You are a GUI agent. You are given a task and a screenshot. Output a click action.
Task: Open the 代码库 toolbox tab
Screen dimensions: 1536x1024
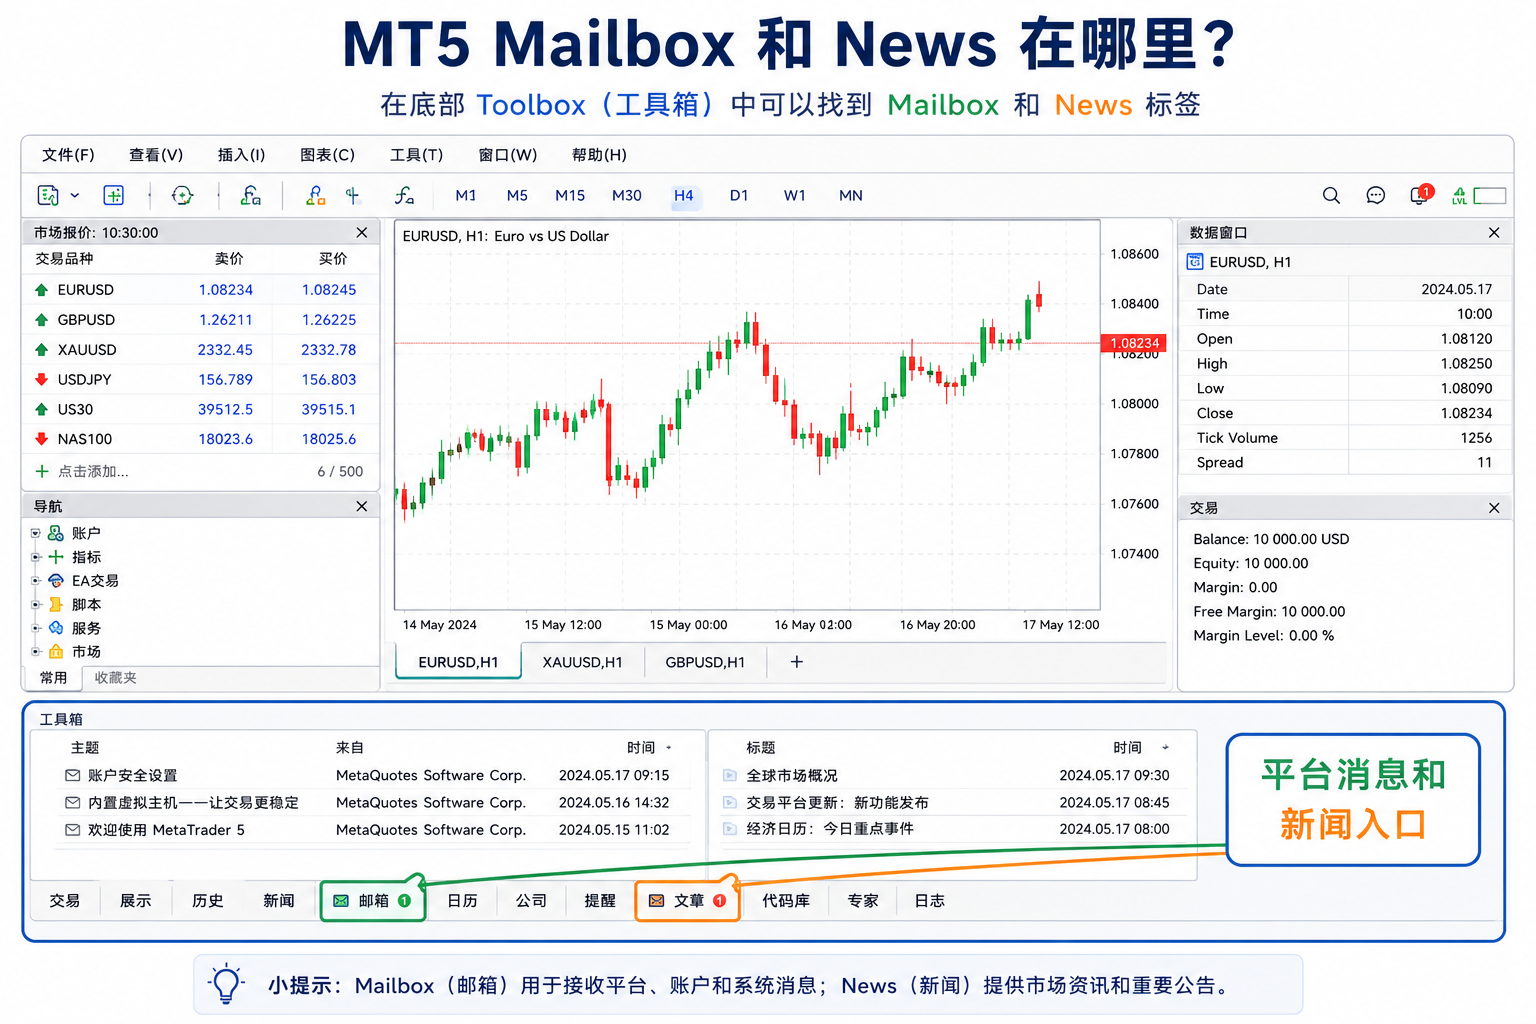click(x=786, y=901)
